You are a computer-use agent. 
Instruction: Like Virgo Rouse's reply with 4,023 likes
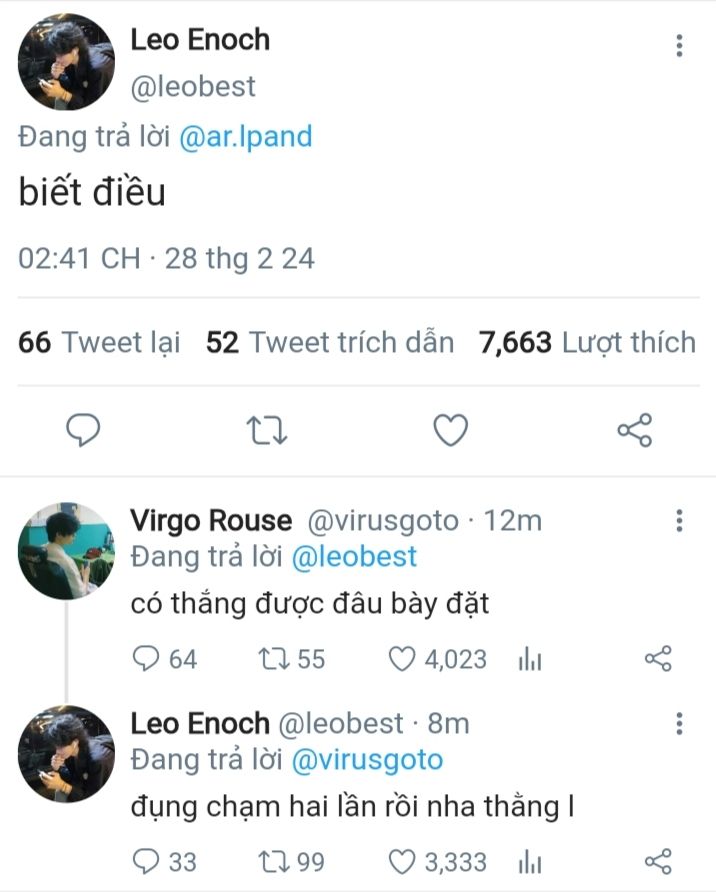tap(401, 659)
